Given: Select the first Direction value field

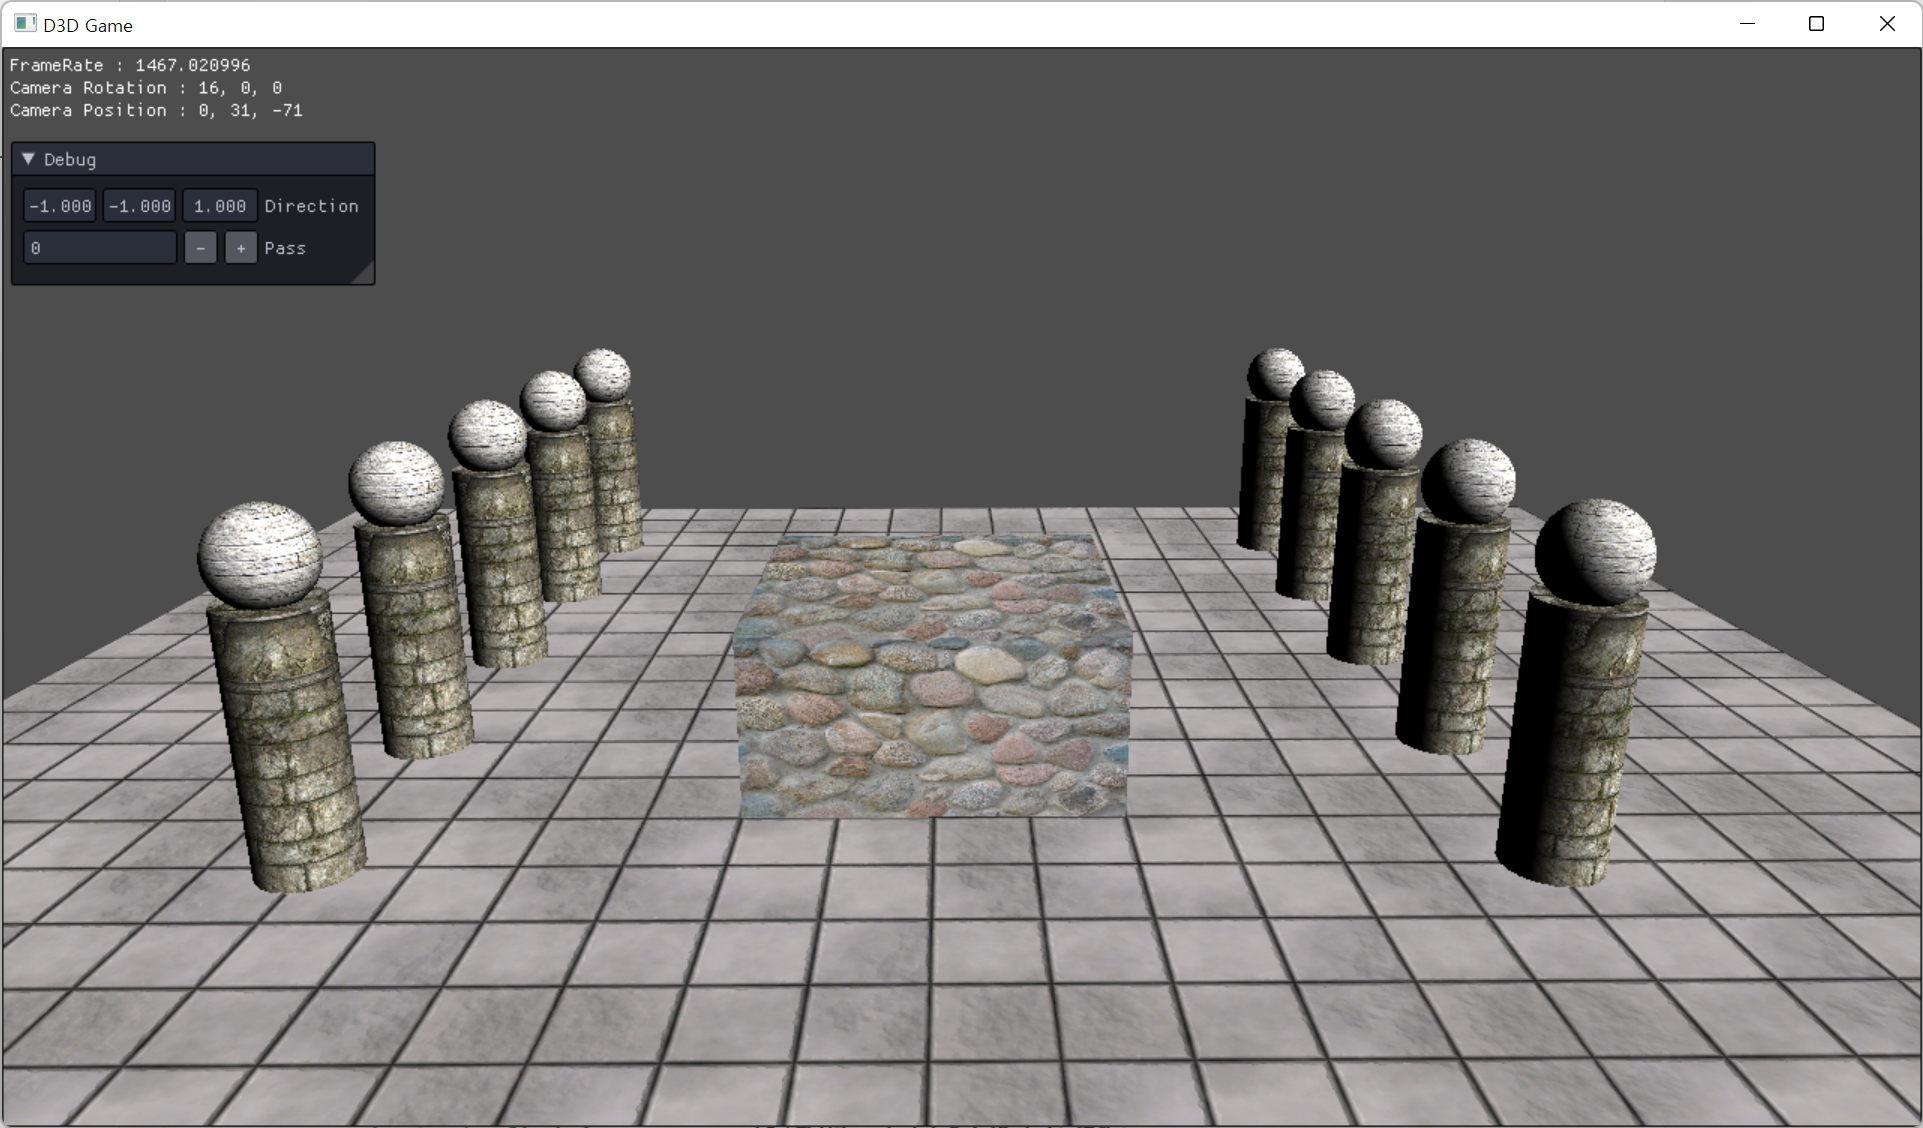Looking at the screenshot, I should (60, 206).
